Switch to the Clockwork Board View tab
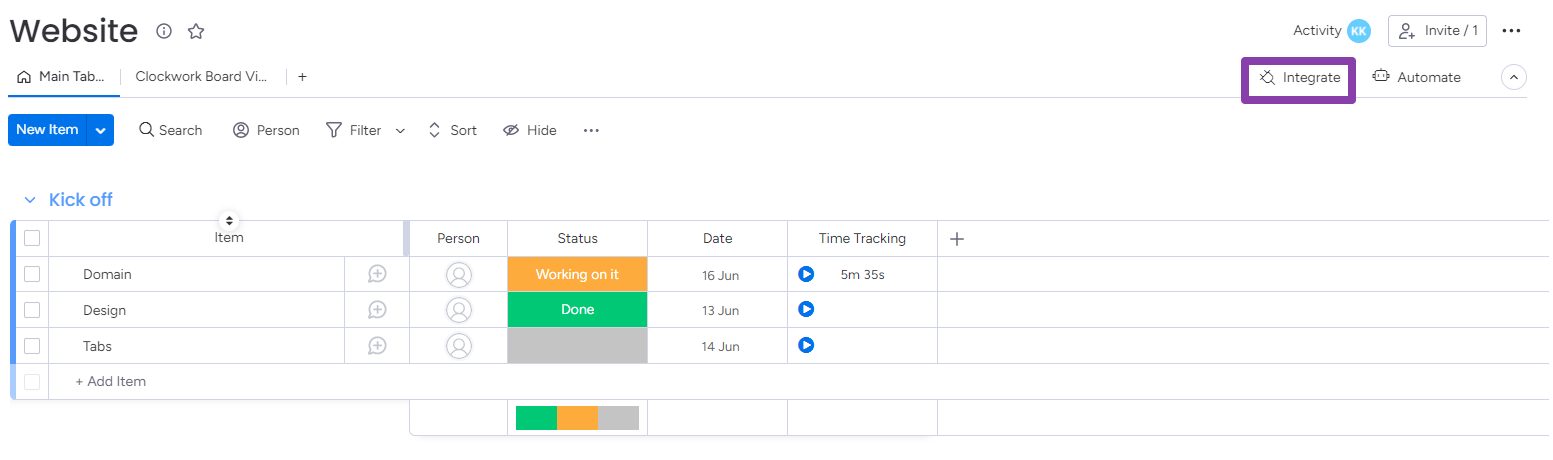The height and width of the screenshot is (460, 1553). pyautogui.click(x=201, y=77)
